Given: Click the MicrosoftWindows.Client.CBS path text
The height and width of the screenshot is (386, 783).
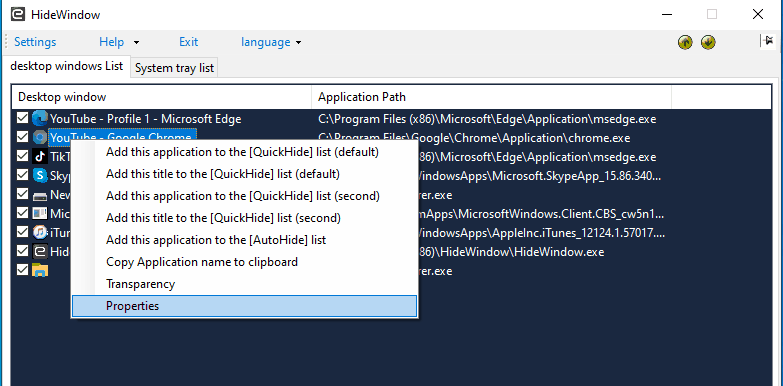Looking at the screenshot, I should (x=542, y=214).
